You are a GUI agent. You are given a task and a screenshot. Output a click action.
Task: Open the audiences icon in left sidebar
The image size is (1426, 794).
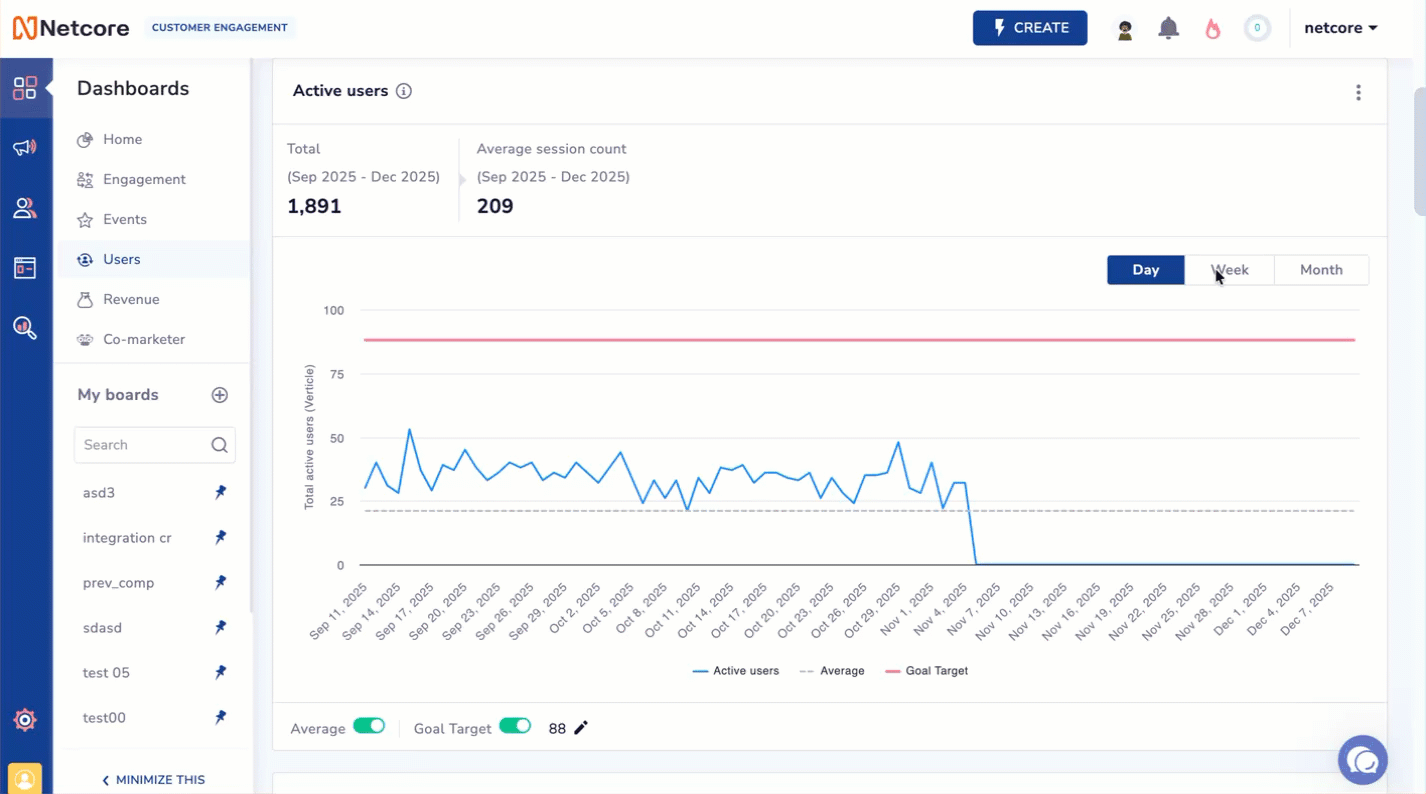pos(26,208)
